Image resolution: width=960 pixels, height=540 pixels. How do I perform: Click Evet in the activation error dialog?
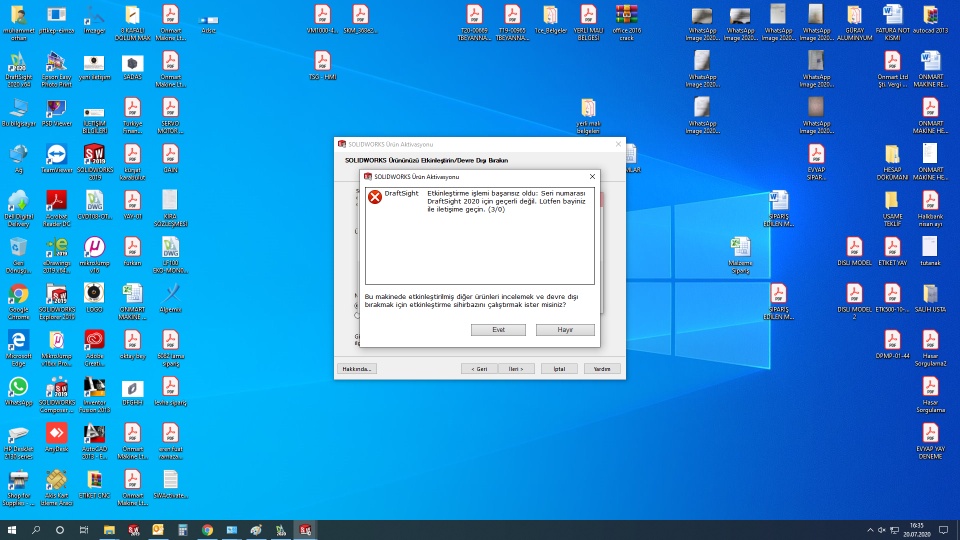coord(498,329)
